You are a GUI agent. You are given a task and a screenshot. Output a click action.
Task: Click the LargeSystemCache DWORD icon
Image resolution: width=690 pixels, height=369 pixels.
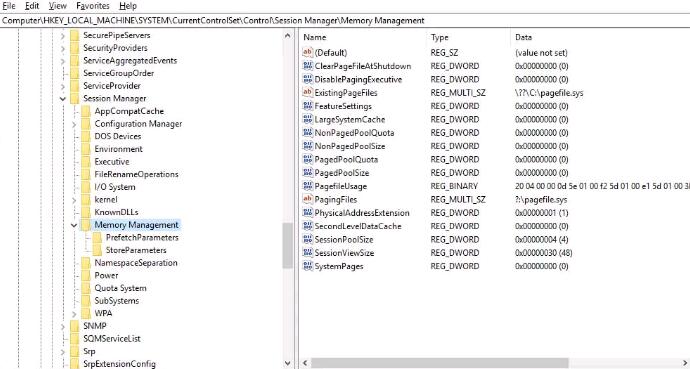click(x=308, y=119)
